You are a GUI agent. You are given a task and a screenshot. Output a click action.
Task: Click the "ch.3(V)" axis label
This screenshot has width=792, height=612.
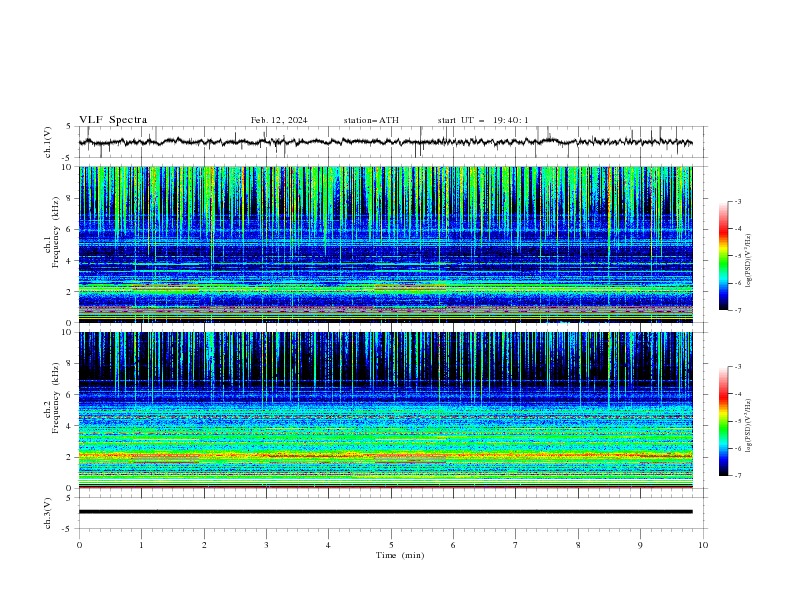click(x=48, y=513)
